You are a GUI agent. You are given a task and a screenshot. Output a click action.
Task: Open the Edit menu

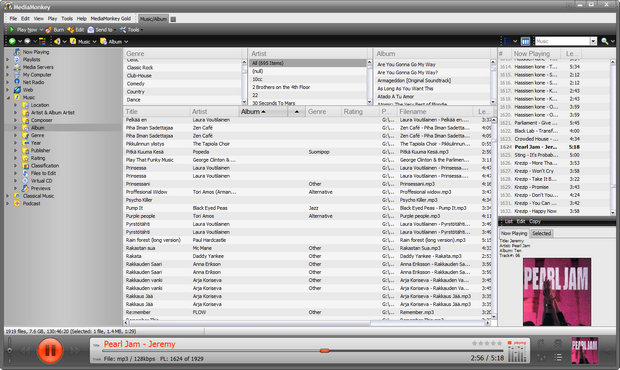click(x=25, y=19)
